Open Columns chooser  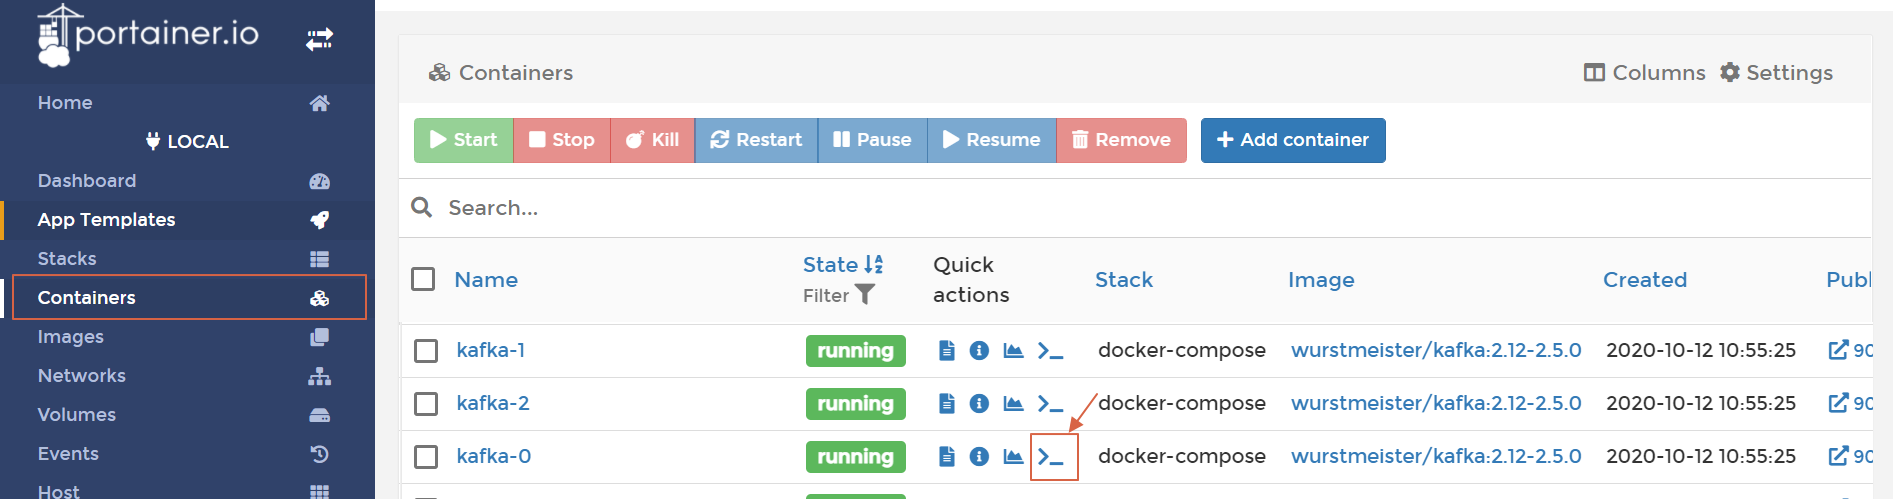pos(1645,73)
